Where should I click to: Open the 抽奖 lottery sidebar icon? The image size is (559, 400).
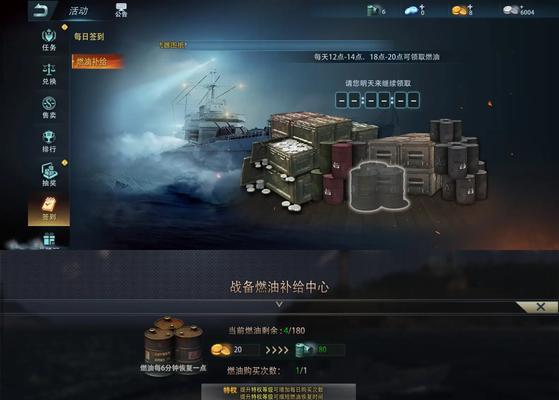(49, 175)
